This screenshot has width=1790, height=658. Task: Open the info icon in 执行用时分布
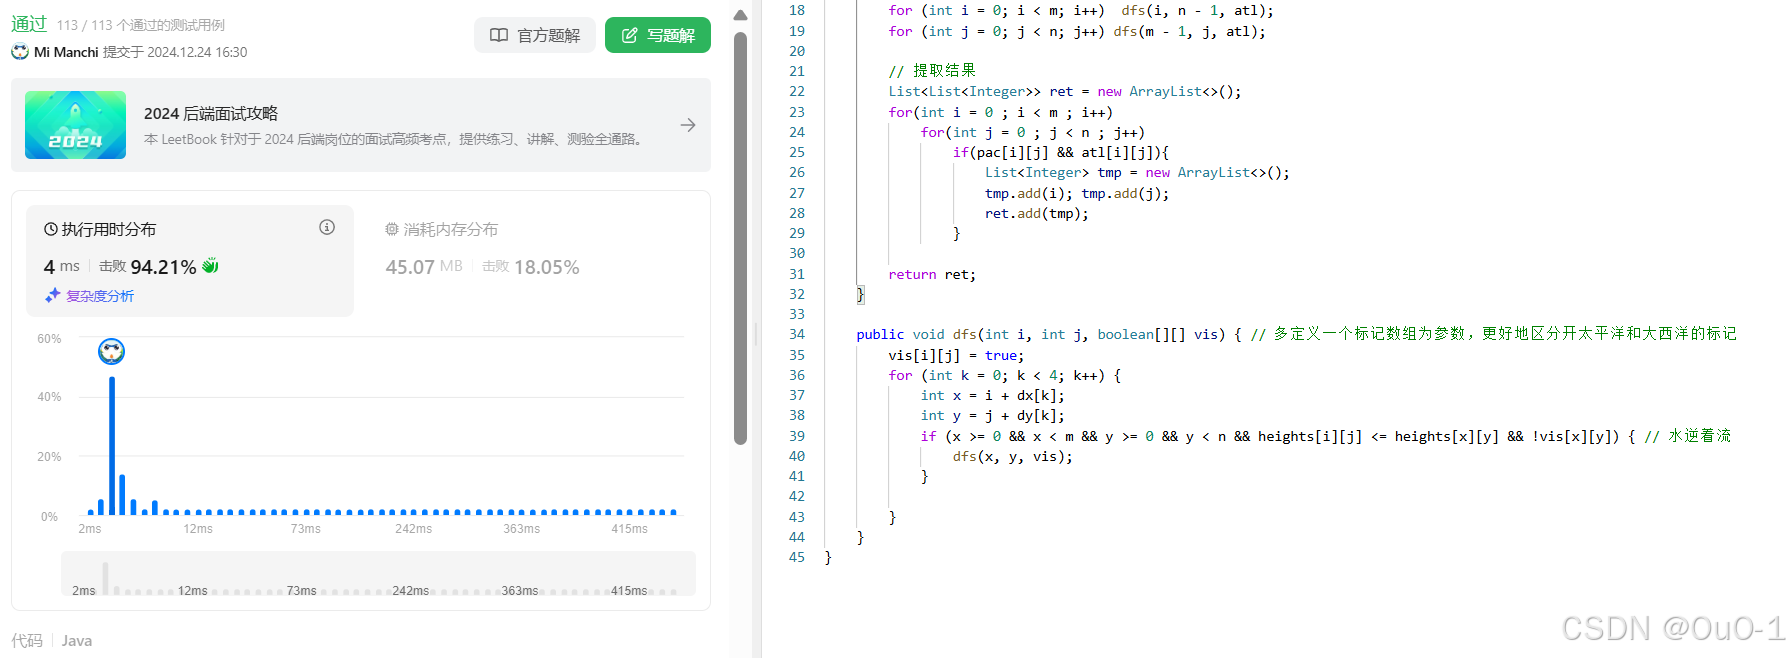point(327,227)
